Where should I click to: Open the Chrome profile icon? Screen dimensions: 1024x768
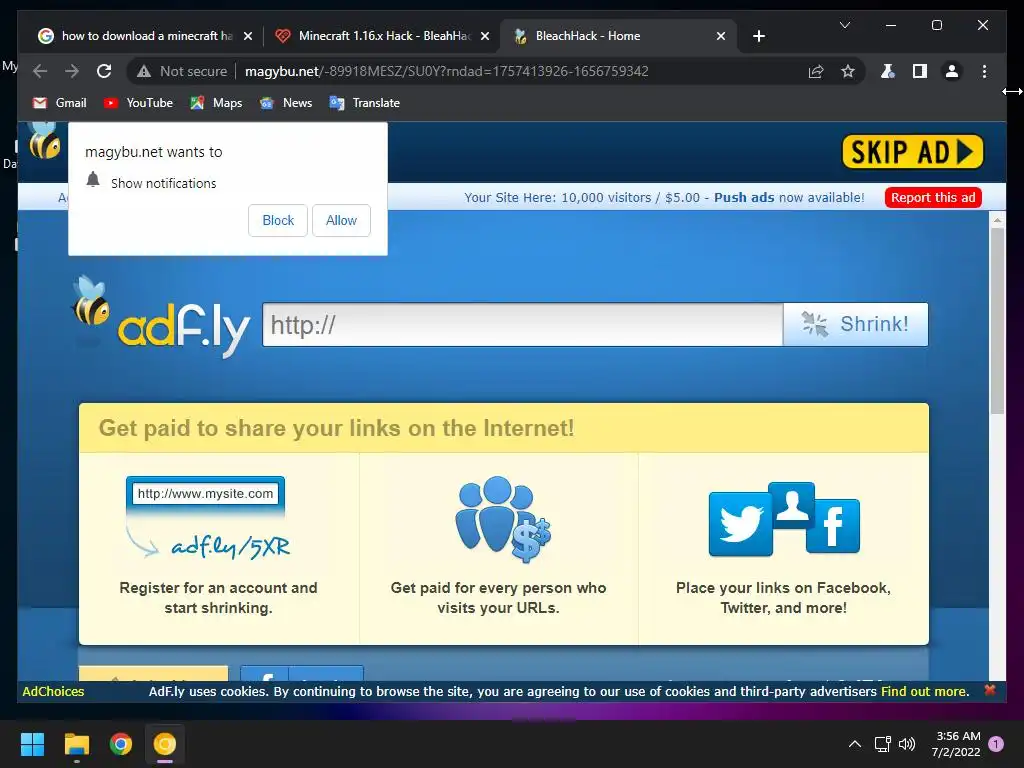[952, 71]
